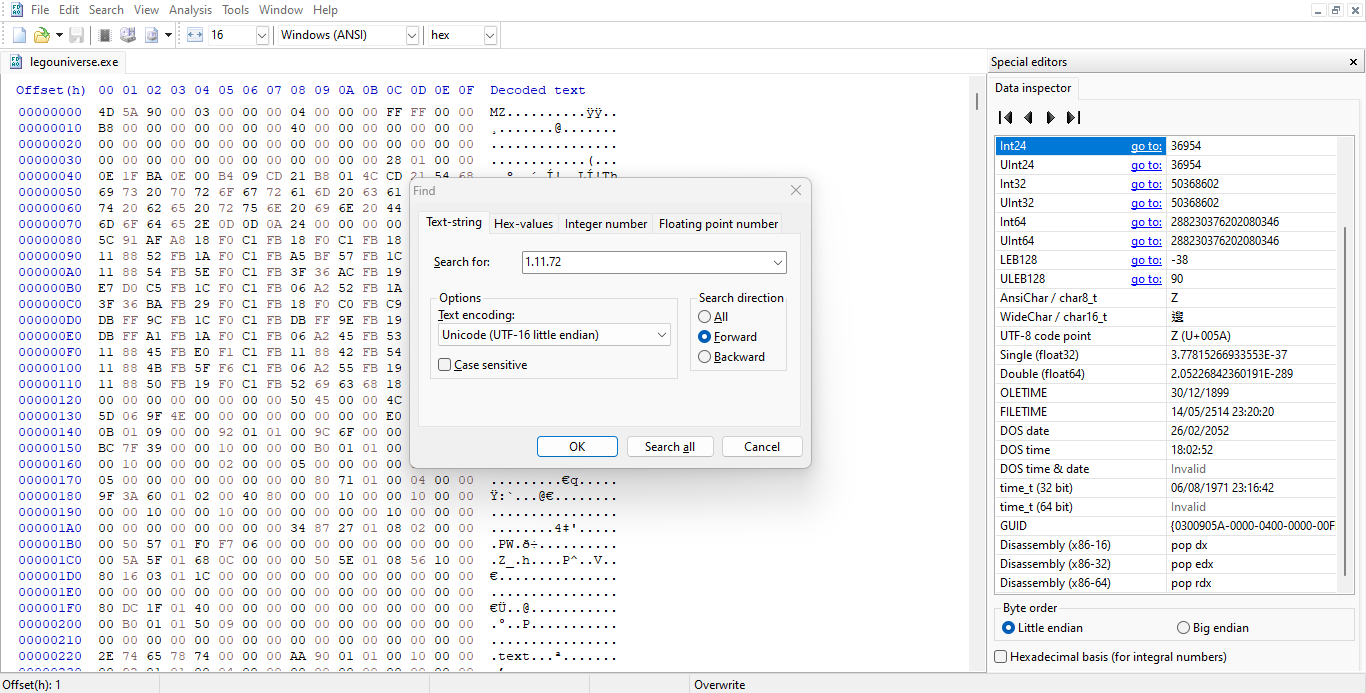This screenshot has width=1366, height=693.
Task: Click the Double (float64) value row
Action: tap(1166, 374)
